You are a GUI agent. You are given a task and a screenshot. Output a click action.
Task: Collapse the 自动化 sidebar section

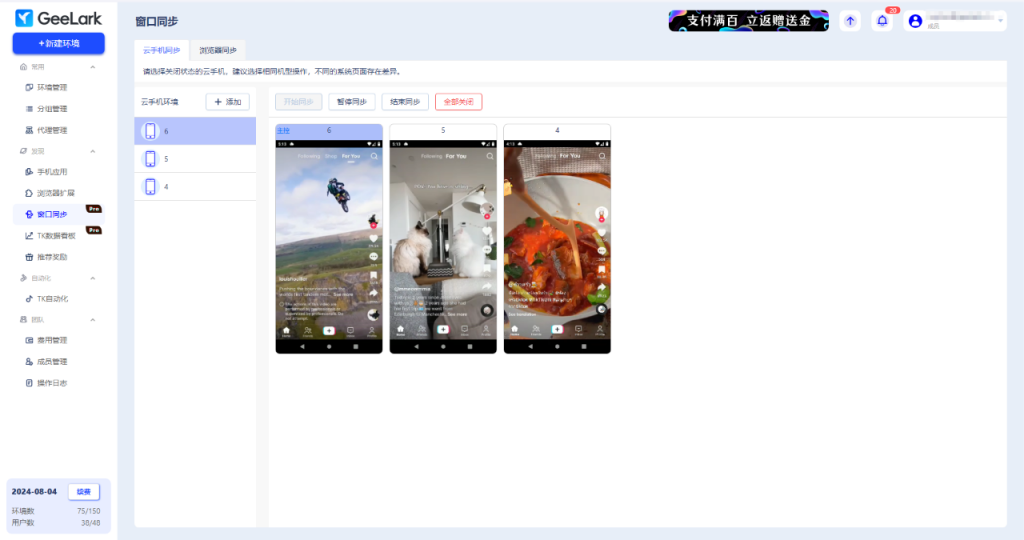coord(93,278)
